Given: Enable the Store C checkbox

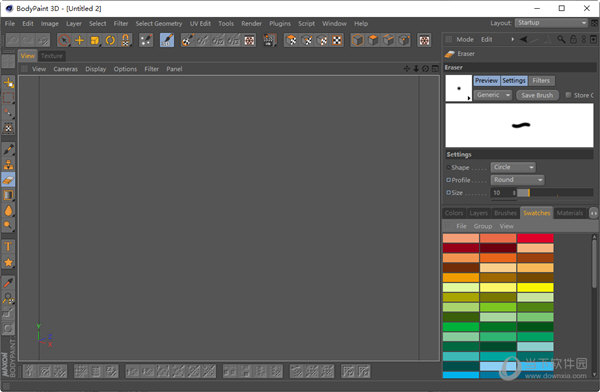Looking at the screenshot, I should 568,95.
